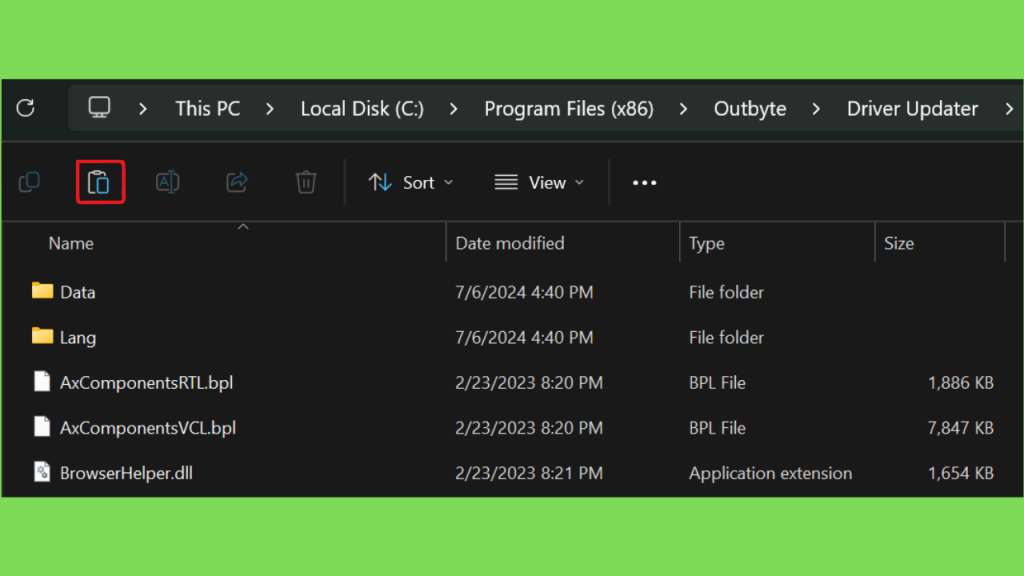Click the Delete trash icon
This screenshot has width=1024, height=576.
[306, 182]
